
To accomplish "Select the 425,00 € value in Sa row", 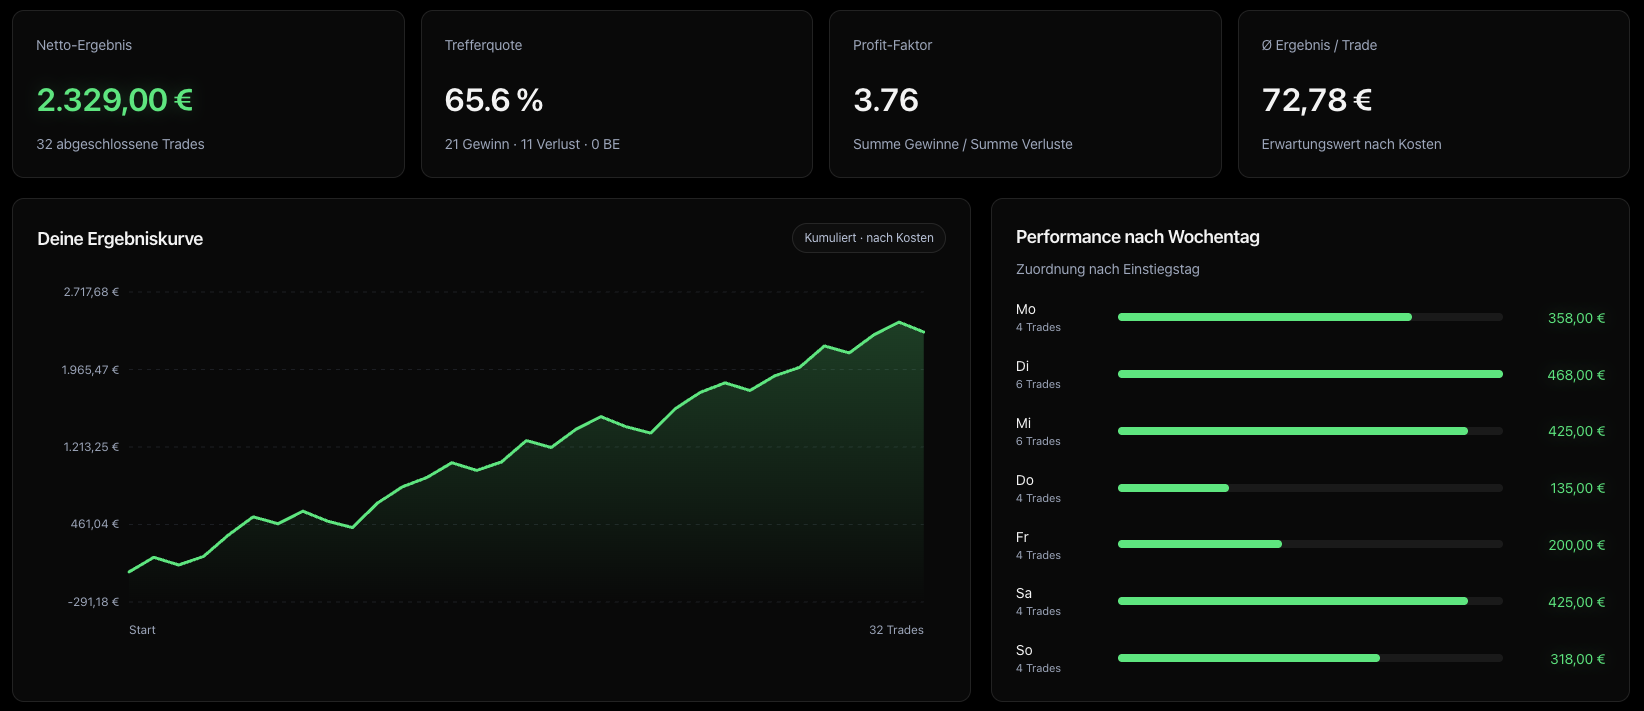I will (x=1576, y=602).
